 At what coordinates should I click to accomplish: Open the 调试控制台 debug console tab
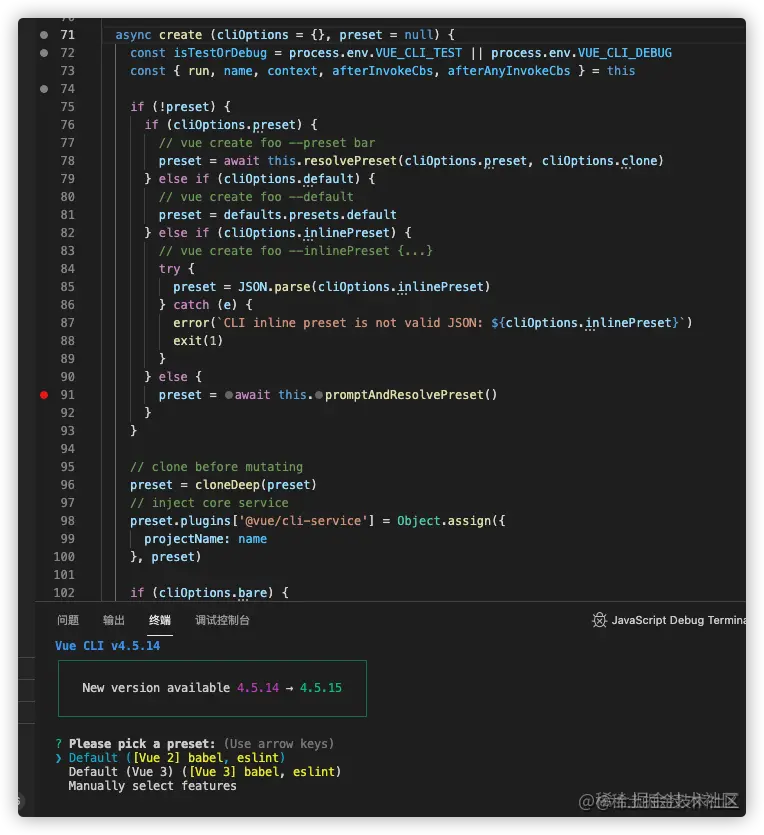click(x=222, y=620)
